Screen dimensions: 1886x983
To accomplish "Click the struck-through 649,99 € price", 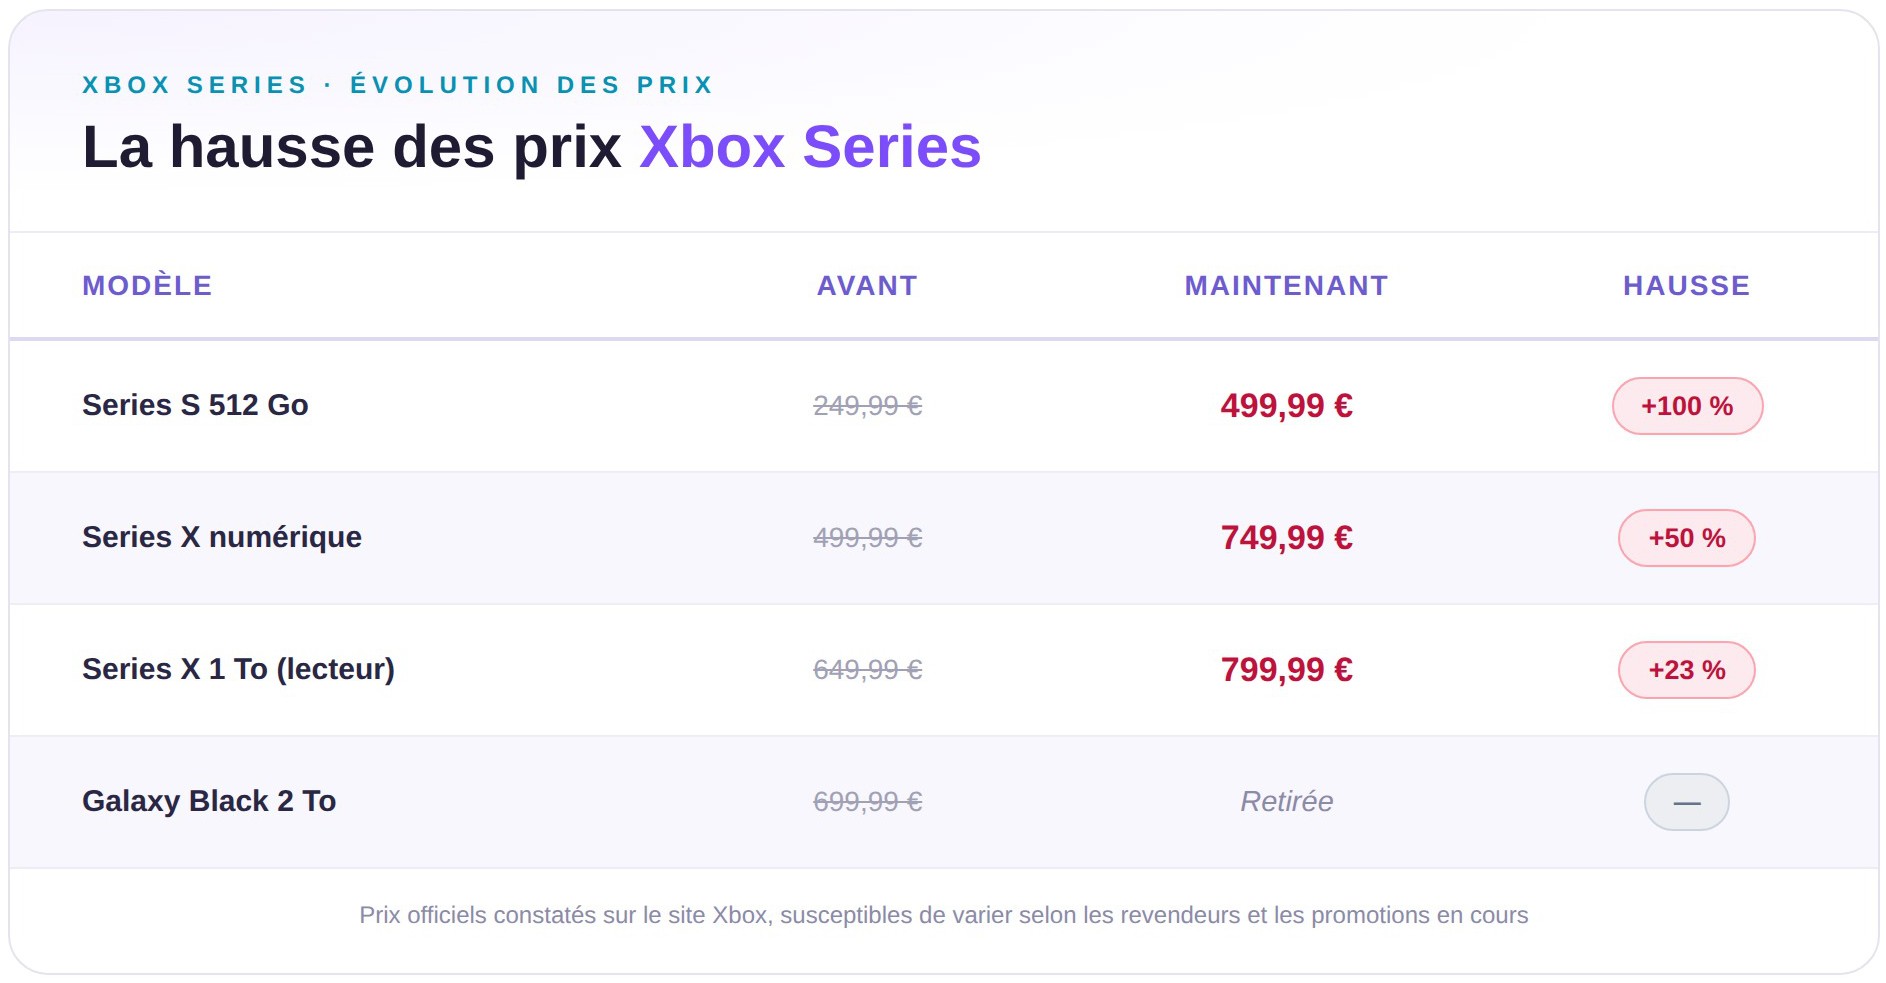I will pyautogui.click(x=867, y=670).
